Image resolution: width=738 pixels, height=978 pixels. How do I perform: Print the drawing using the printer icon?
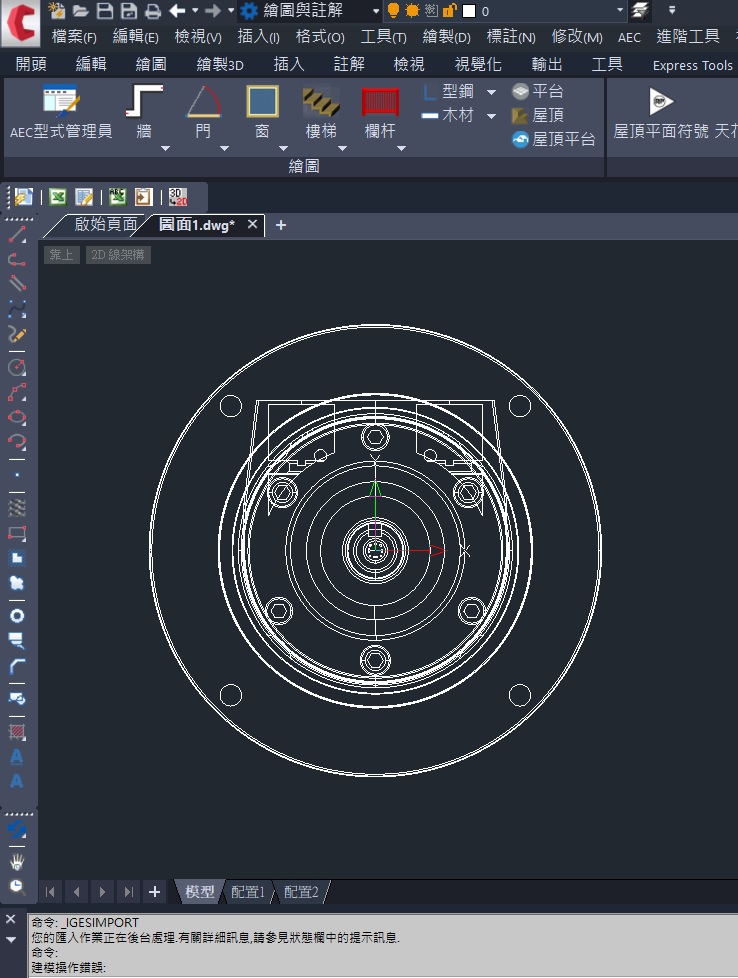(x=152, y=11)
